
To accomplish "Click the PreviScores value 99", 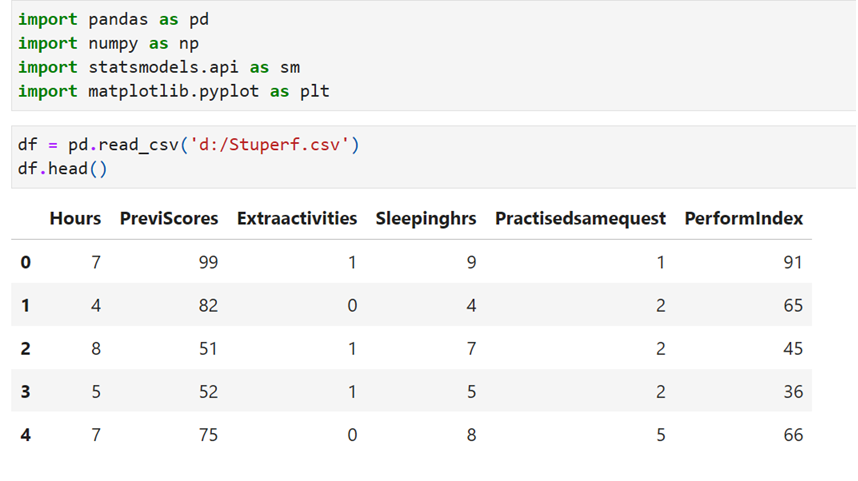I will click(207, 263).
